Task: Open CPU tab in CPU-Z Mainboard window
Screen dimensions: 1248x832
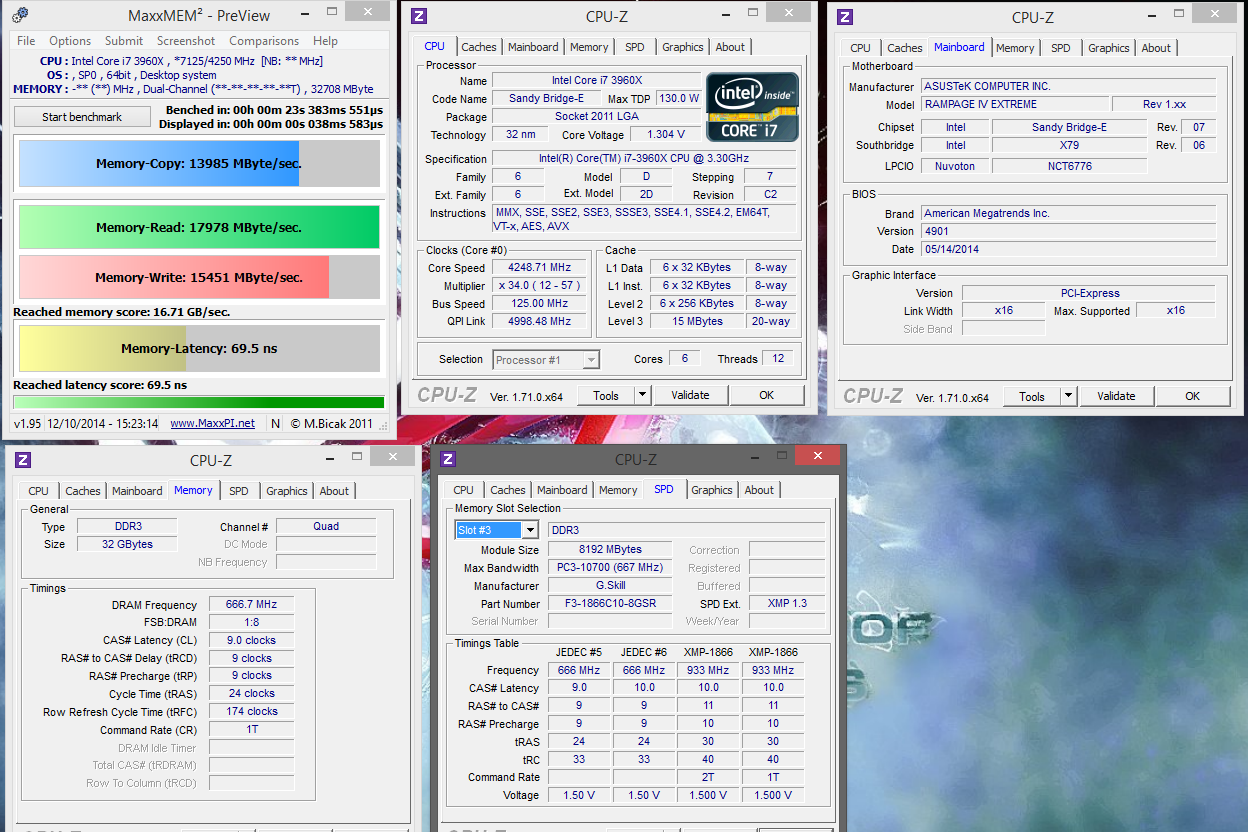Action: 860,48
